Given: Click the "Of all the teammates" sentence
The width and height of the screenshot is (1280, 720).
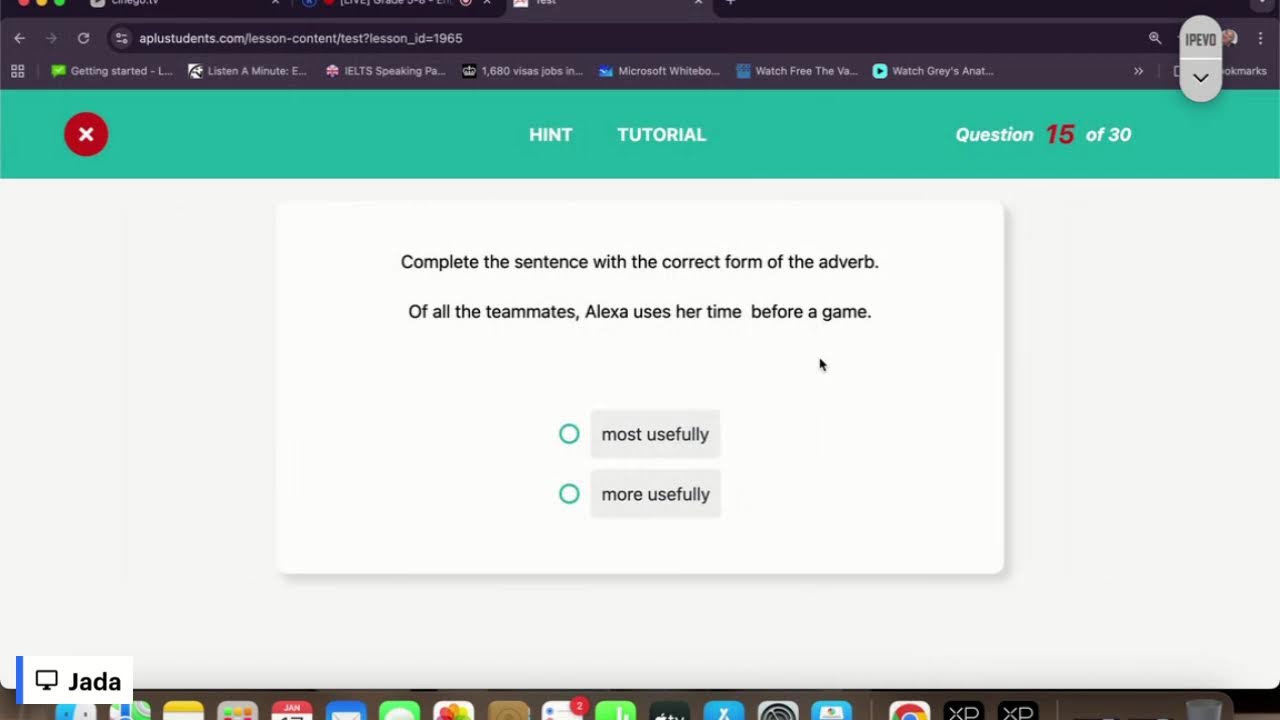Looking at the screenshot, I should [640, 312].
